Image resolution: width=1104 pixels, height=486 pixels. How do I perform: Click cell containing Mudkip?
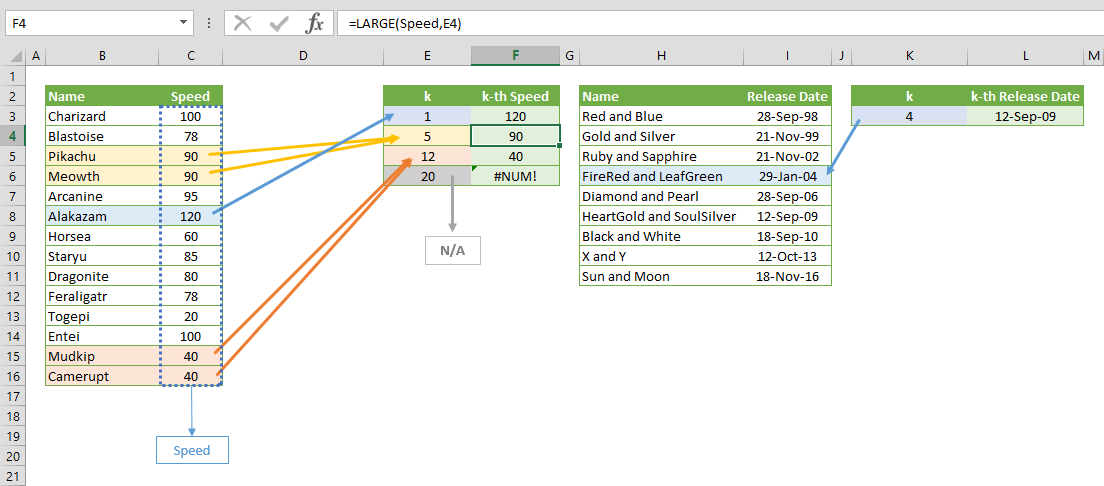(x=103, y=356)
